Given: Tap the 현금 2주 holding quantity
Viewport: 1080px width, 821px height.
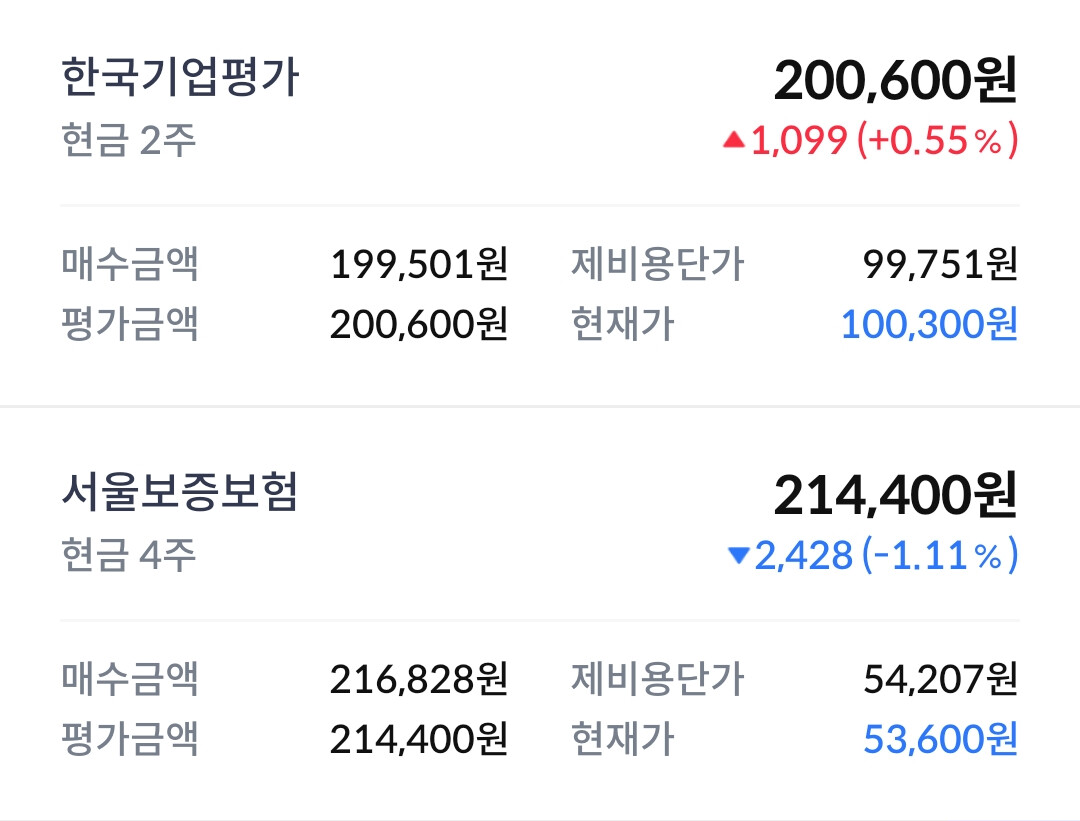Looking at the screenshot, I should tap(128, 140).
